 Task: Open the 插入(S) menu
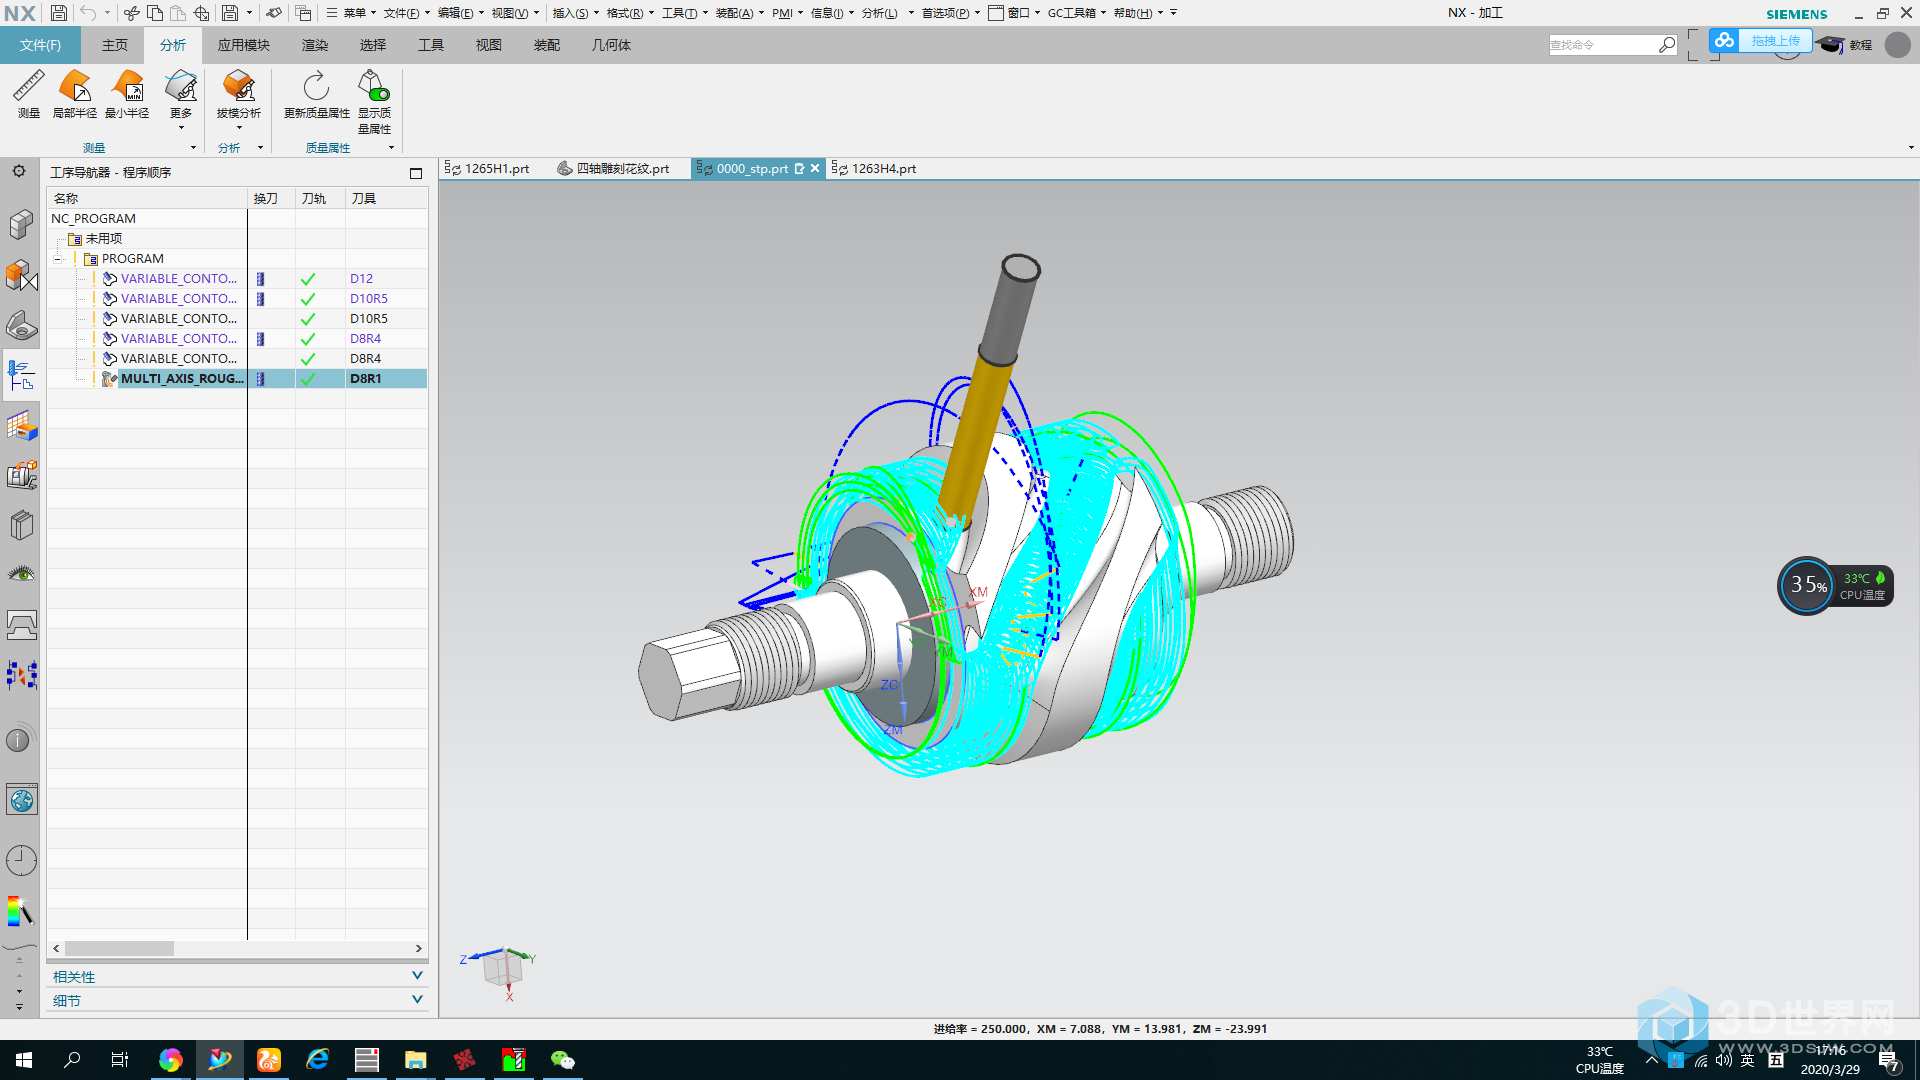point(575,13)
